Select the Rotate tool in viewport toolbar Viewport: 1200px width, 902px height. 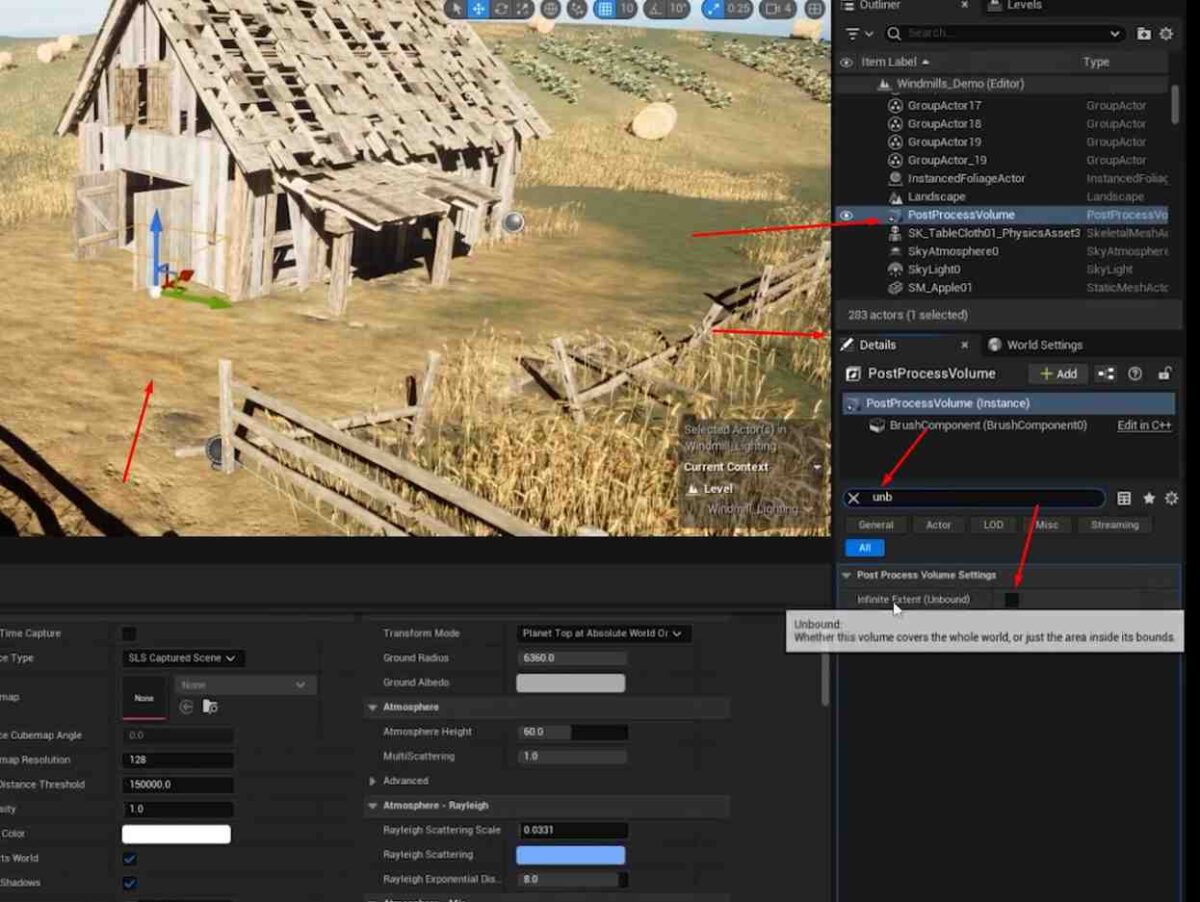(x=500, y=11)
